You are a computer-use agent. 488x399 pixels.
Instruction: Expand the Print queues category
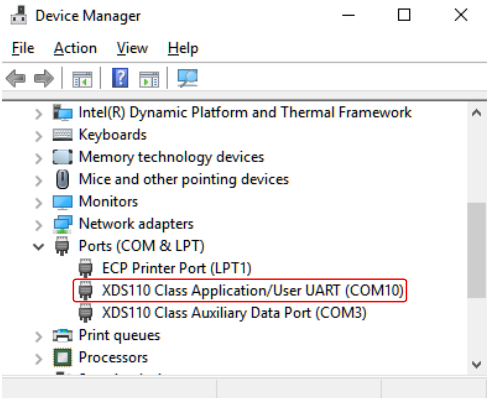tap(39, 336)
